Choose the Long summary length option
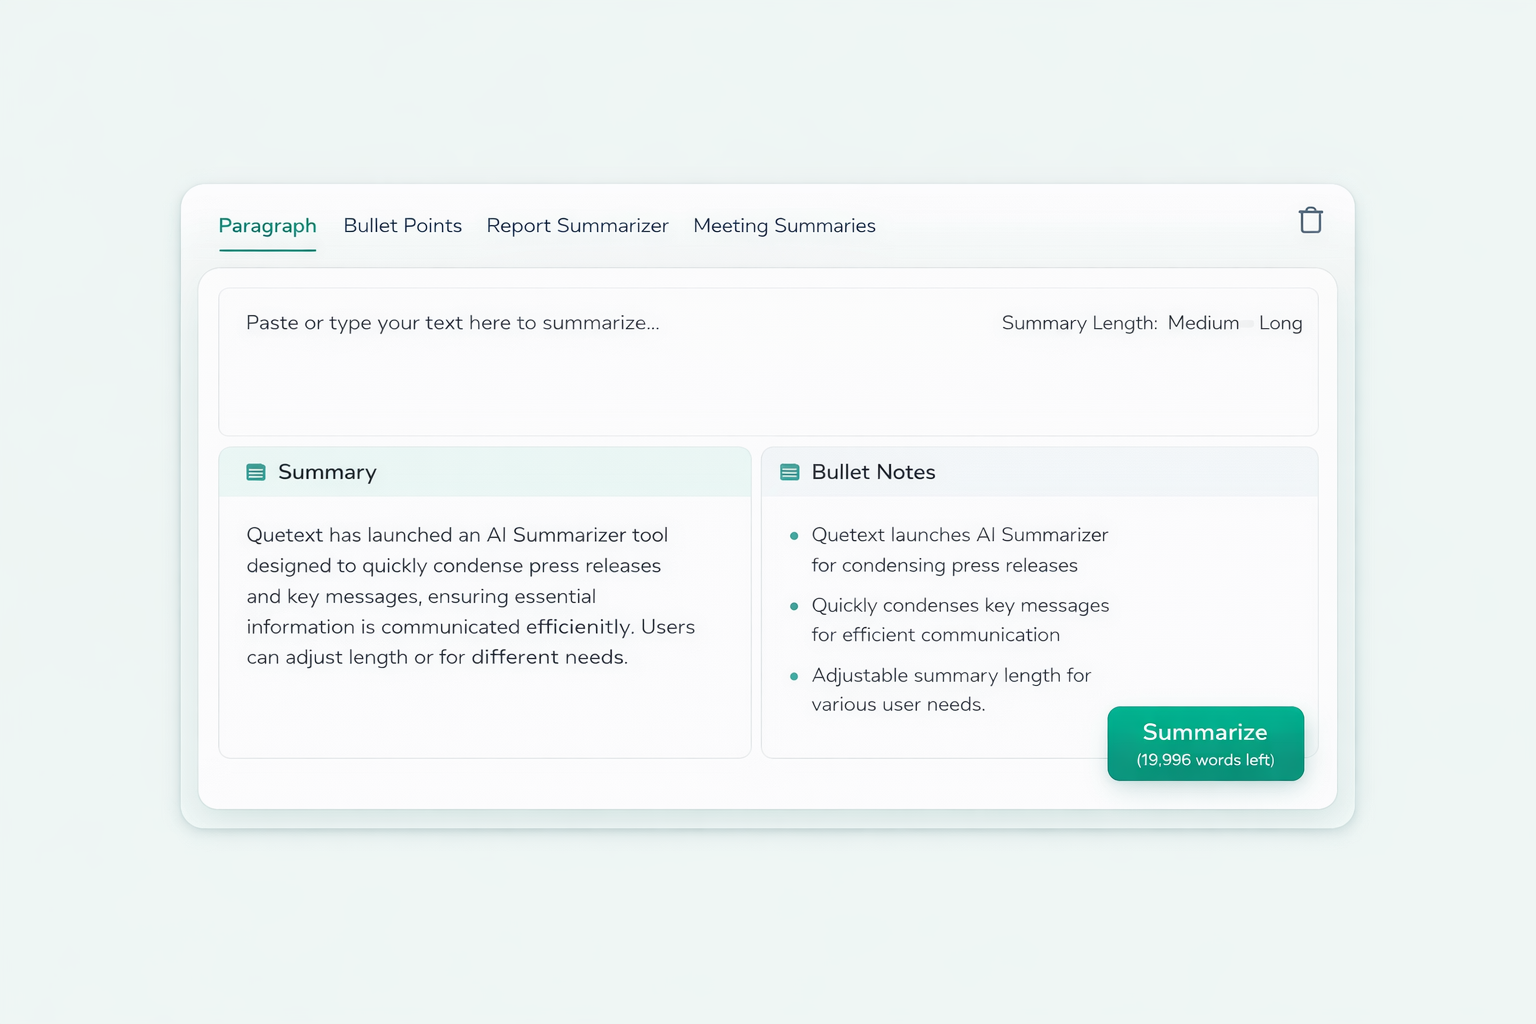 coord(1280,323)
